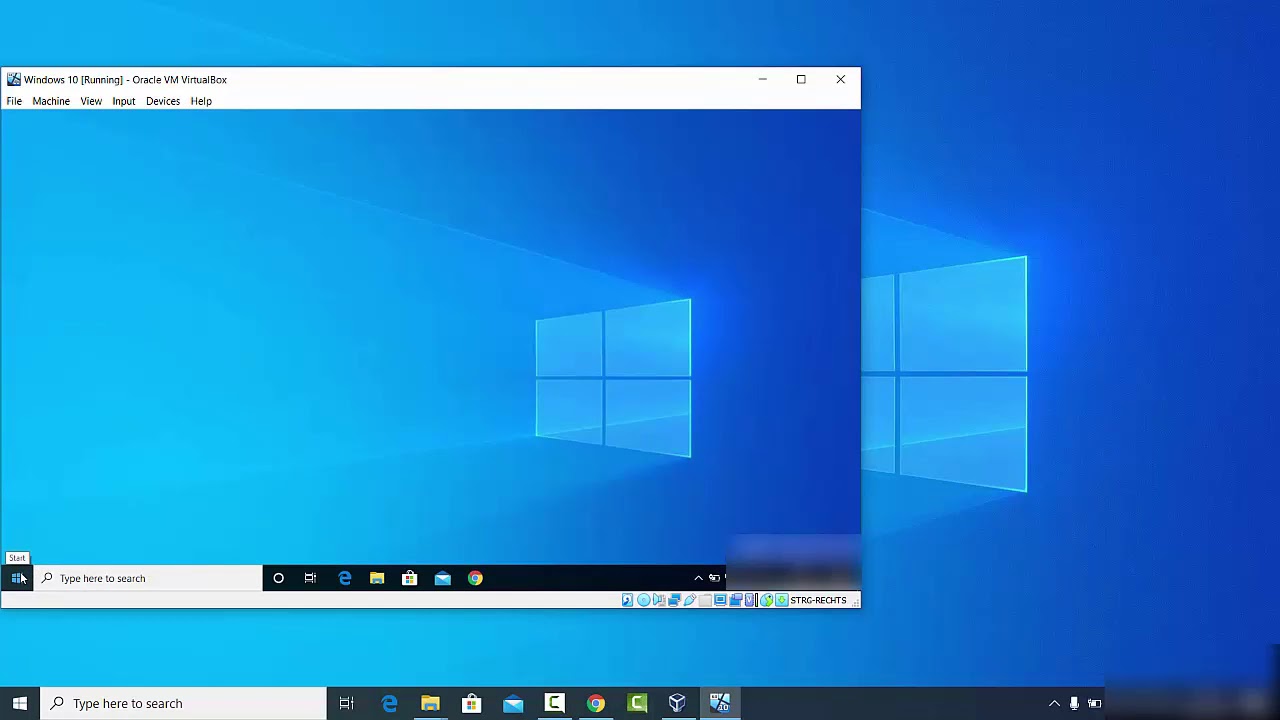Open the Input menu in VirtualBox
Image resolution: width=1280 pixels, height=720 pixels.
pos(124,101)
